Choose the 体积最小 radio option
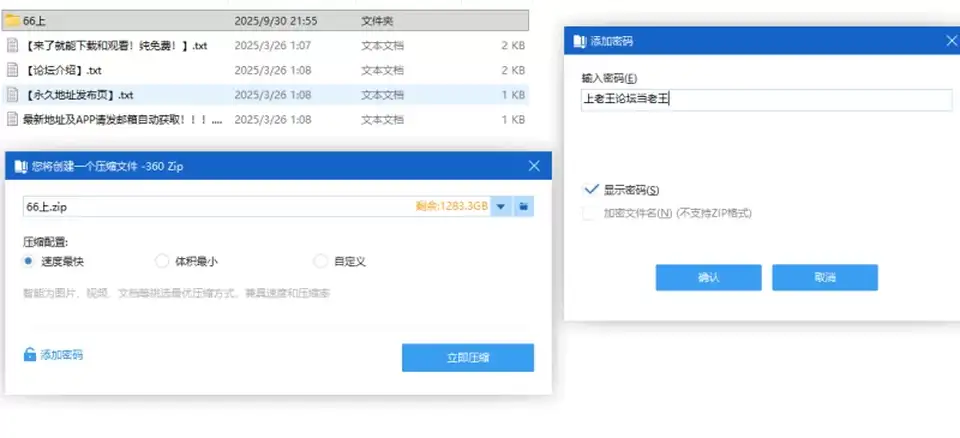 [162, 262]
